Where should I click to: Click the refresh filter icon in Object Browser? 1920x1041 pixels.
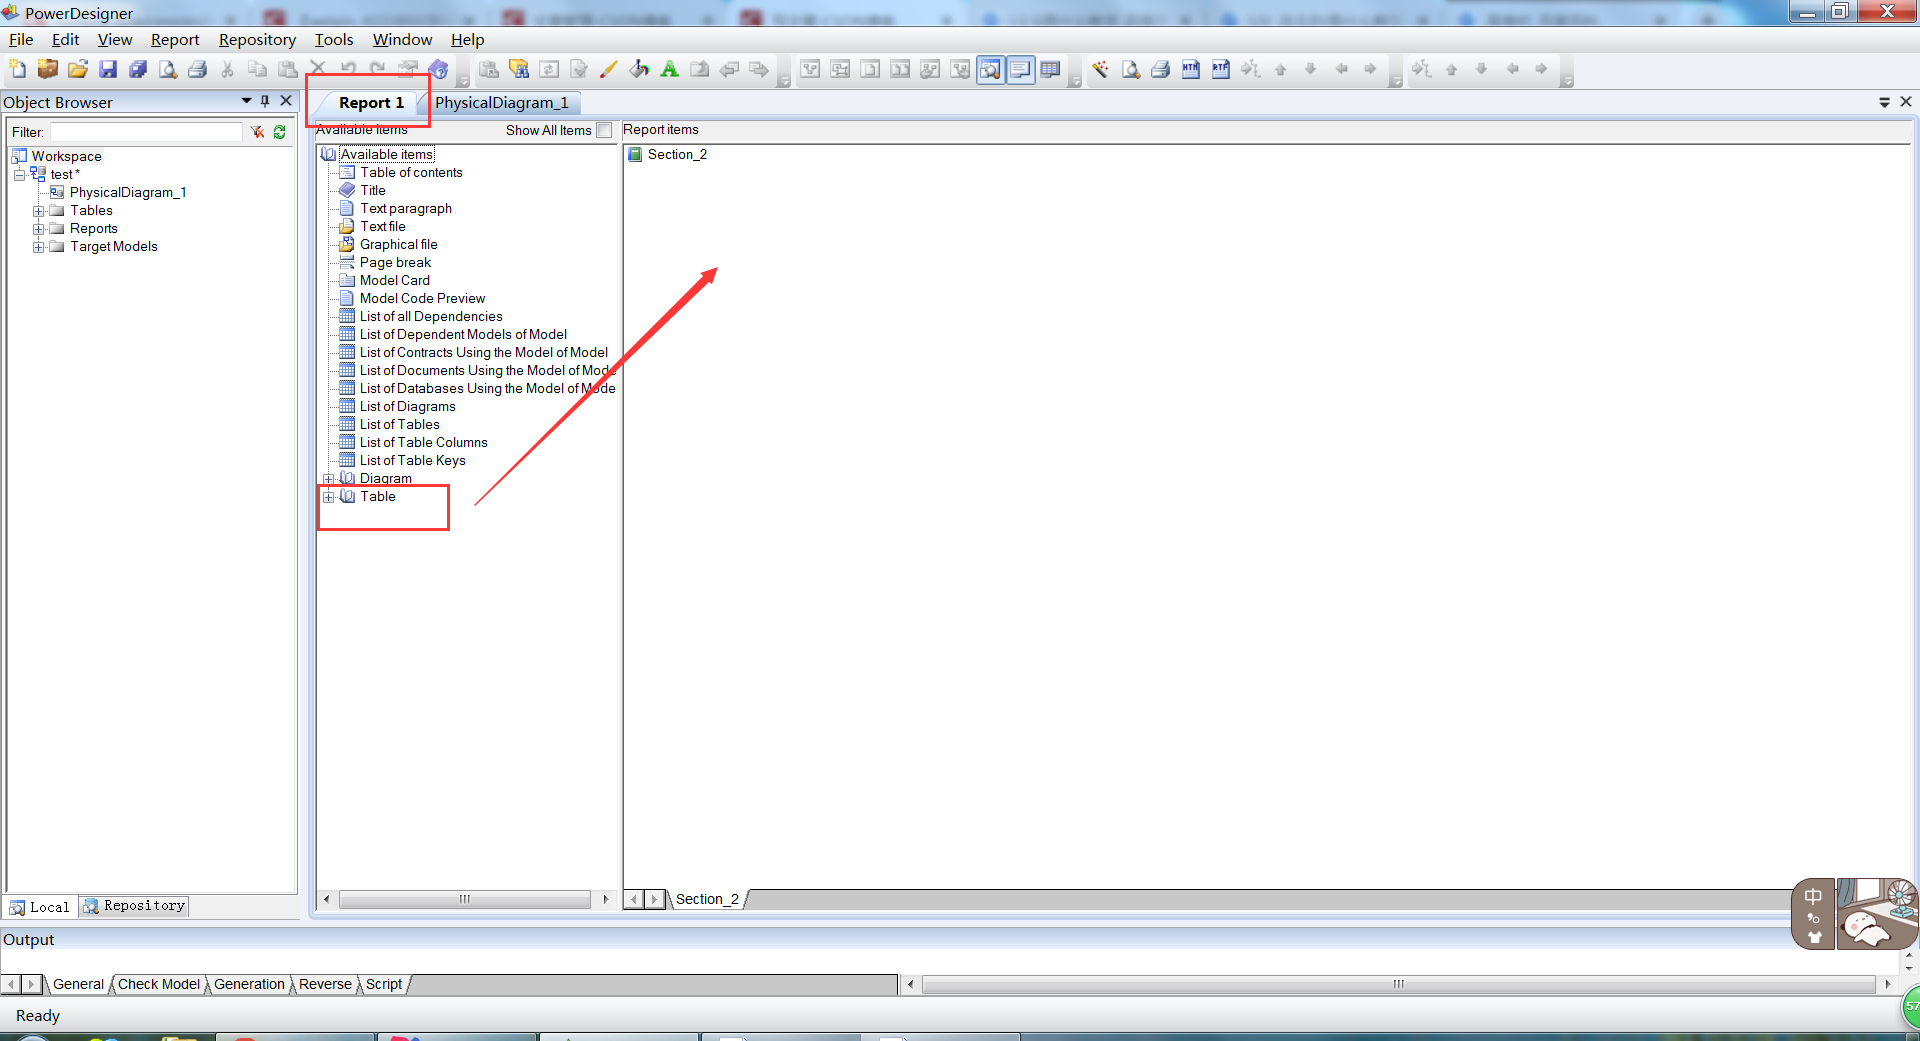pyautogui.click(x=280, y=132)
